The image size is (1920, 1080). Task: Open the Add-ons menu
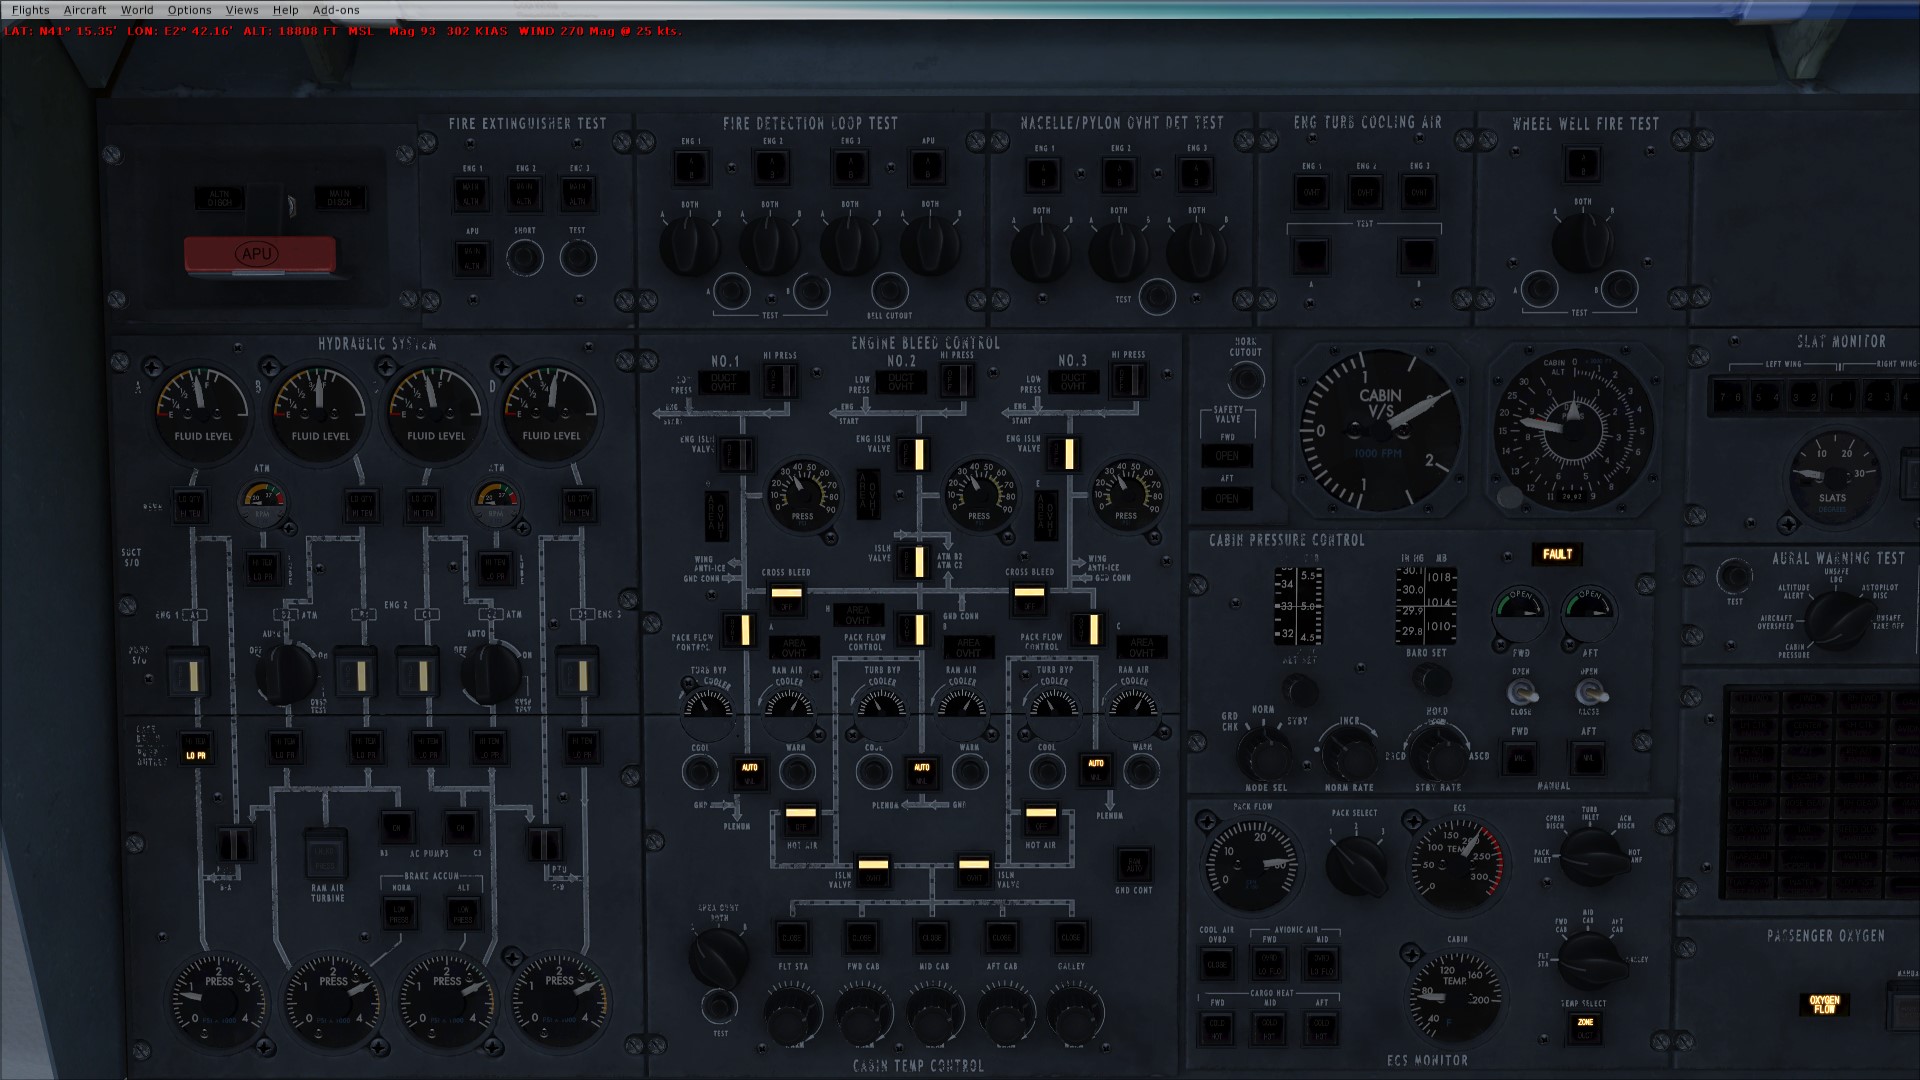coord(336,10)
